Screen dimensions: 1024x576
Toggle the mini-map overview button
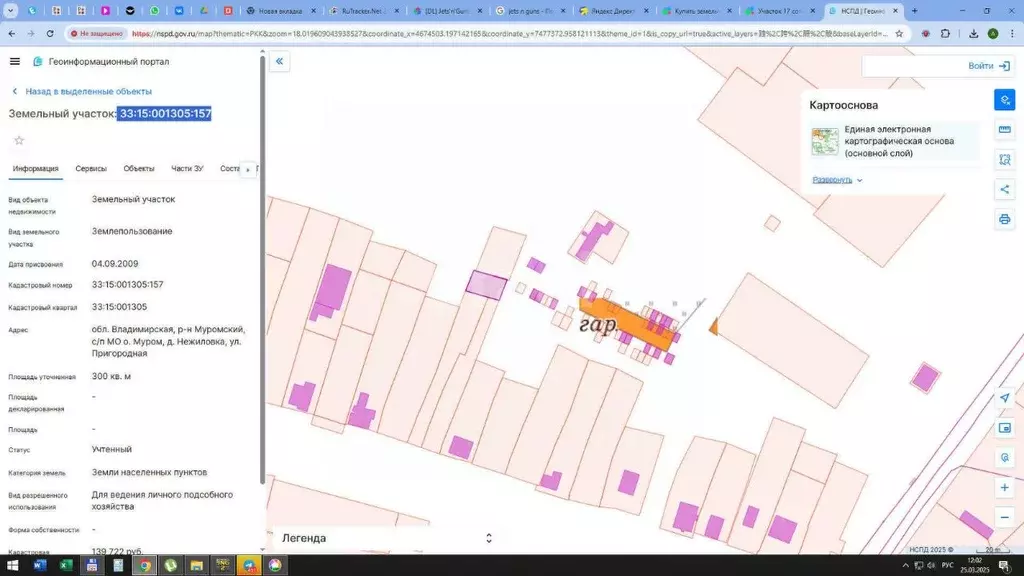[x=1004, y=428]
